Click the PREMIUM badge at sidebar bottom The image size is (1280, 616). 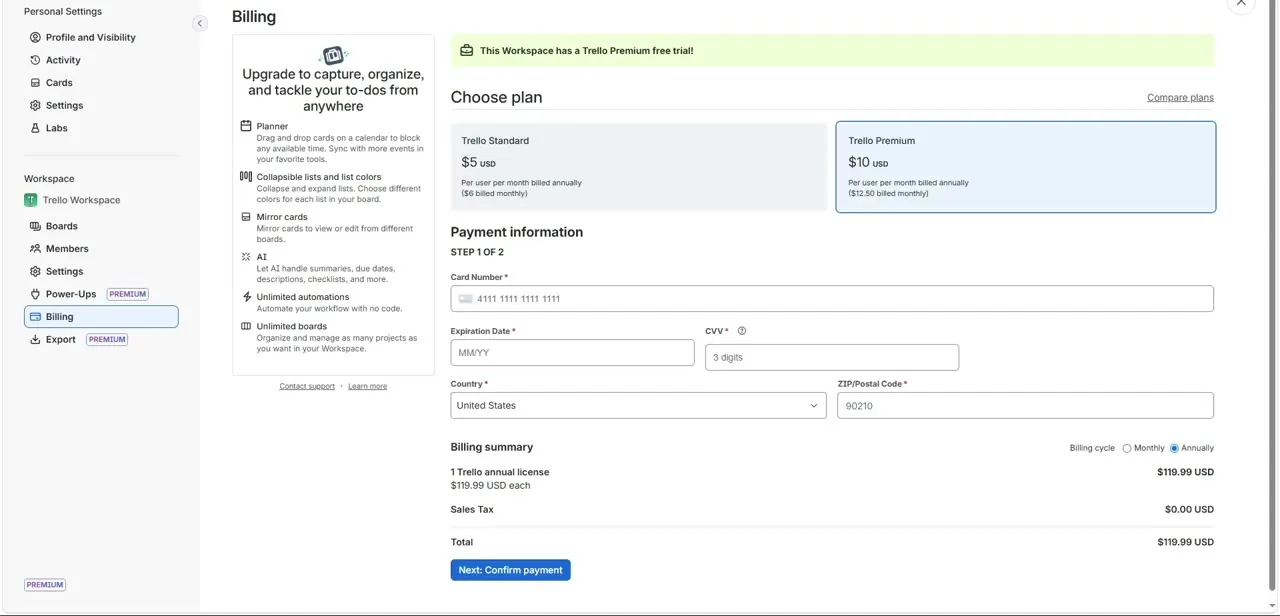point(45,585)
